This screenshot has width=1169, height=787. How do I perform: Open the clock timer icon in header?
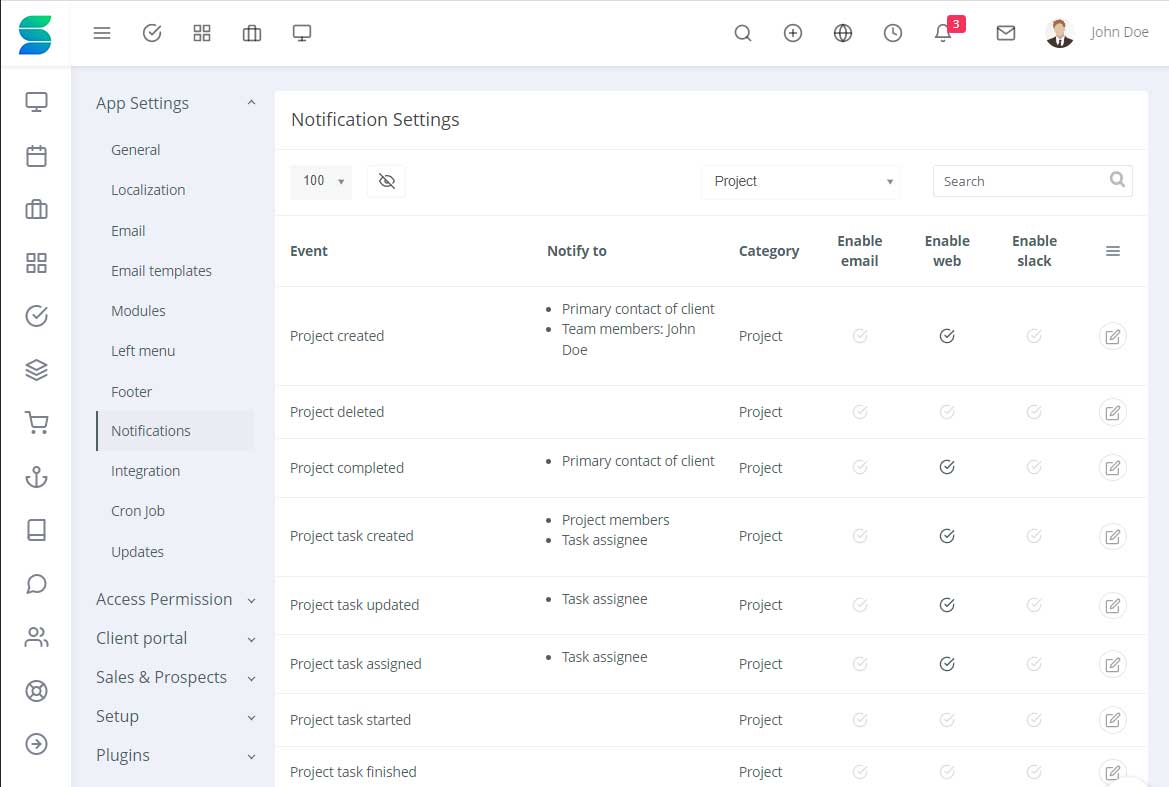click(x=893, y=33)
